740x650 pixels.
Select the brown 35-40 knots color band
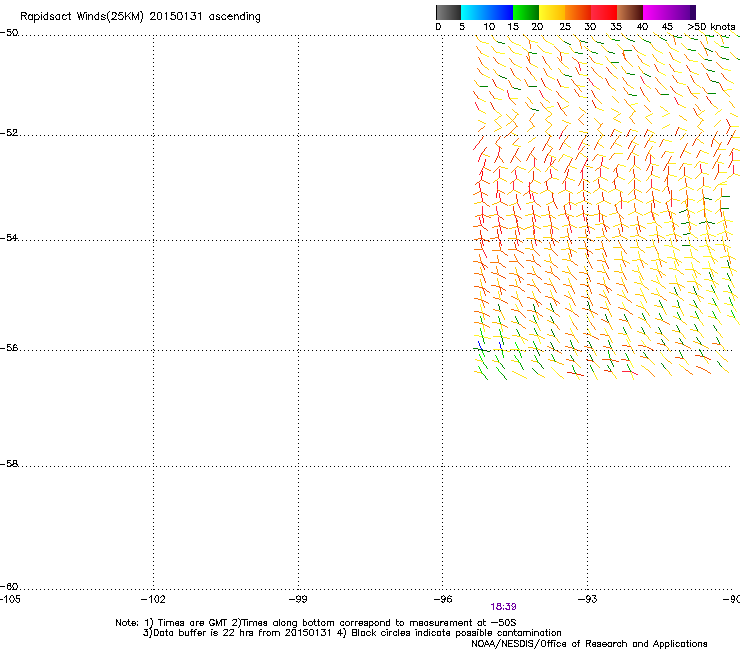(x=630, y=12)
